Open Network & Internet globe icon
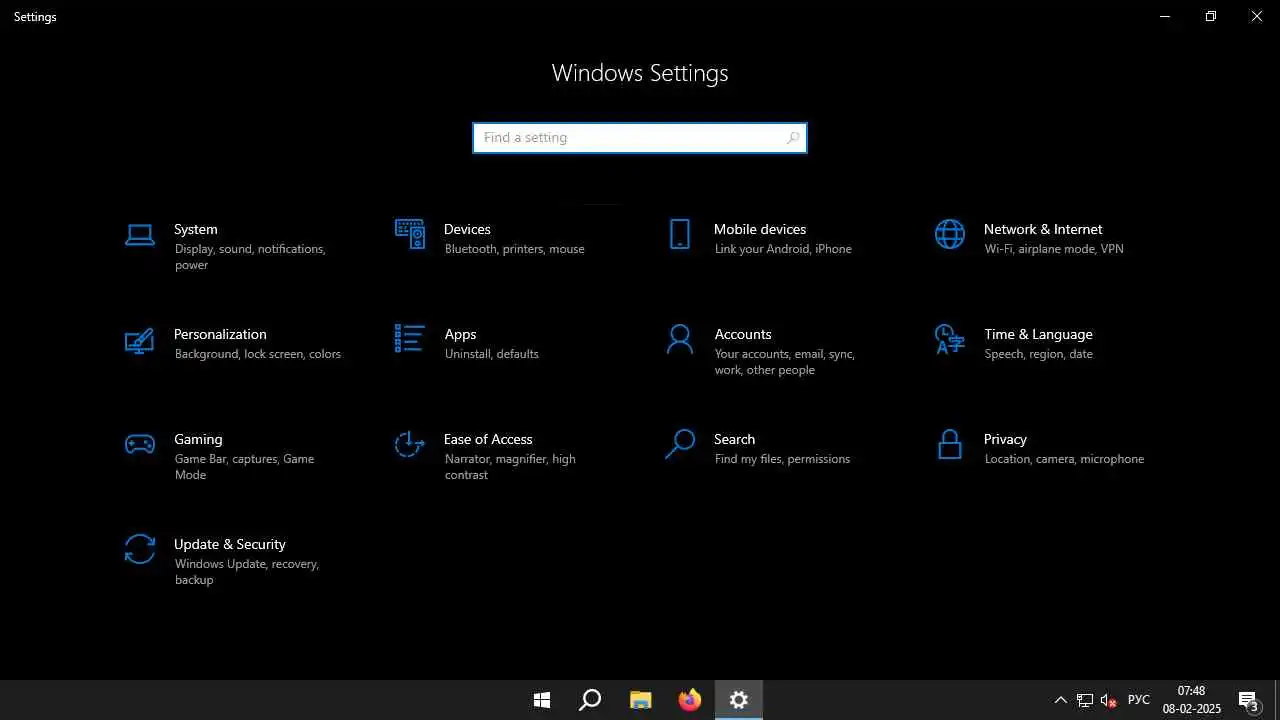The image size is (1280, 720). pyautogui.click(x=950, y=234)
